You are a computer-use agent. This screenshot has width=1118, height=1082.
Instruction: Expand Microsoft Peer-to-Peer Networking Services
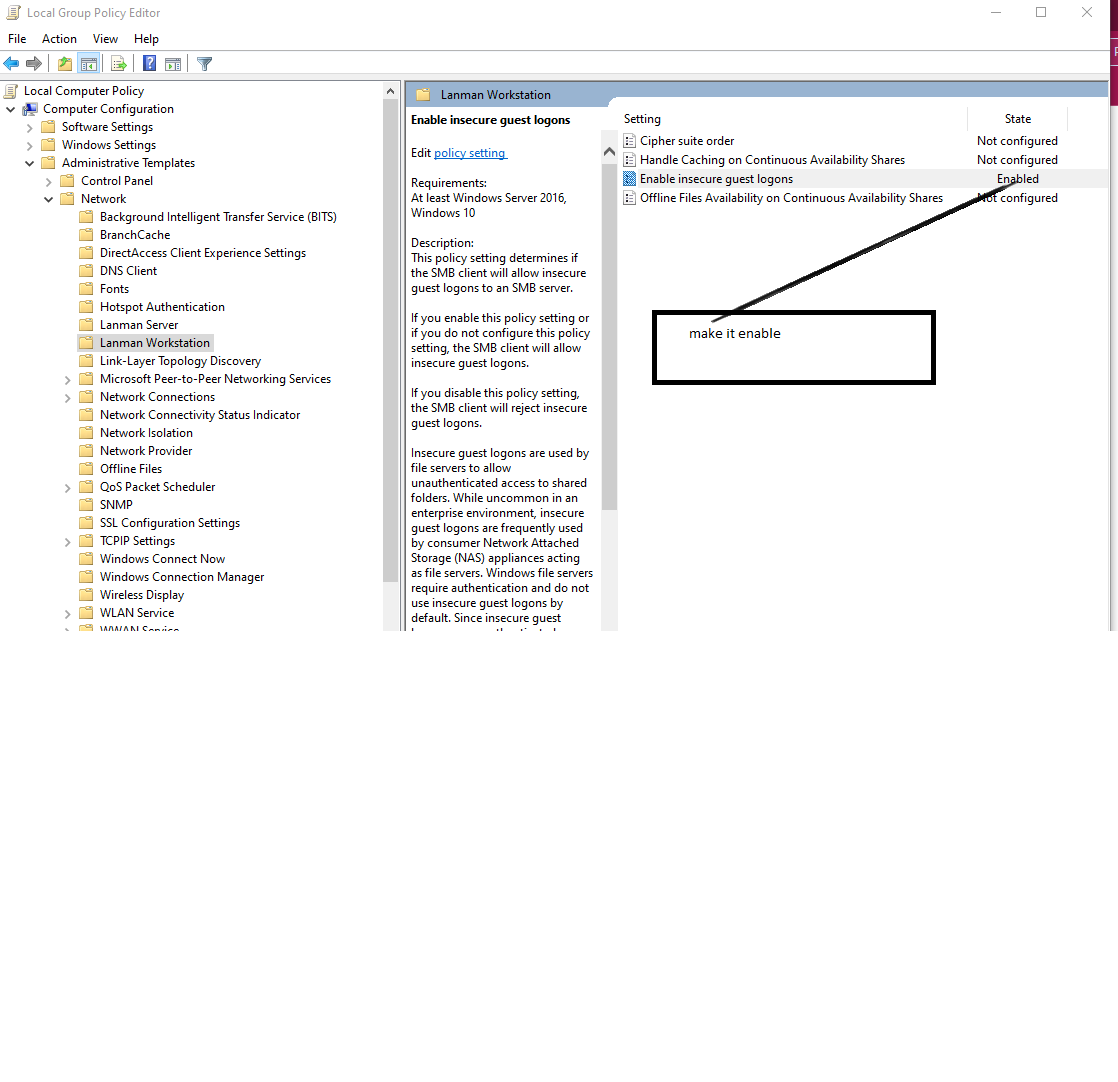coord(68,380)
